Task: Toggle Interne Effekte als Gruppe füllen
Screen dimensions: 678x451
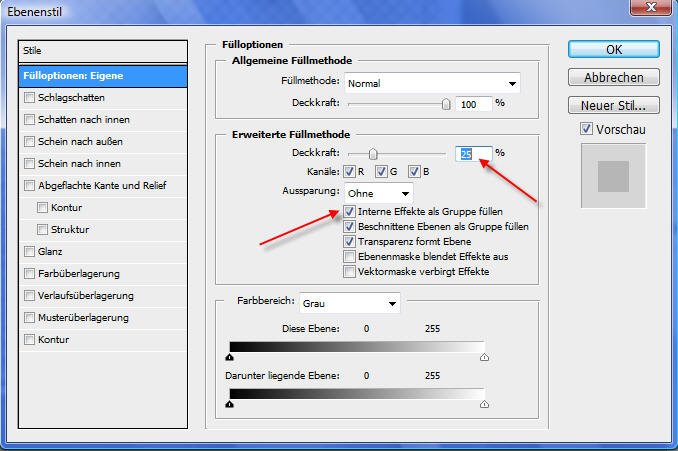Action: coord(349,212)
